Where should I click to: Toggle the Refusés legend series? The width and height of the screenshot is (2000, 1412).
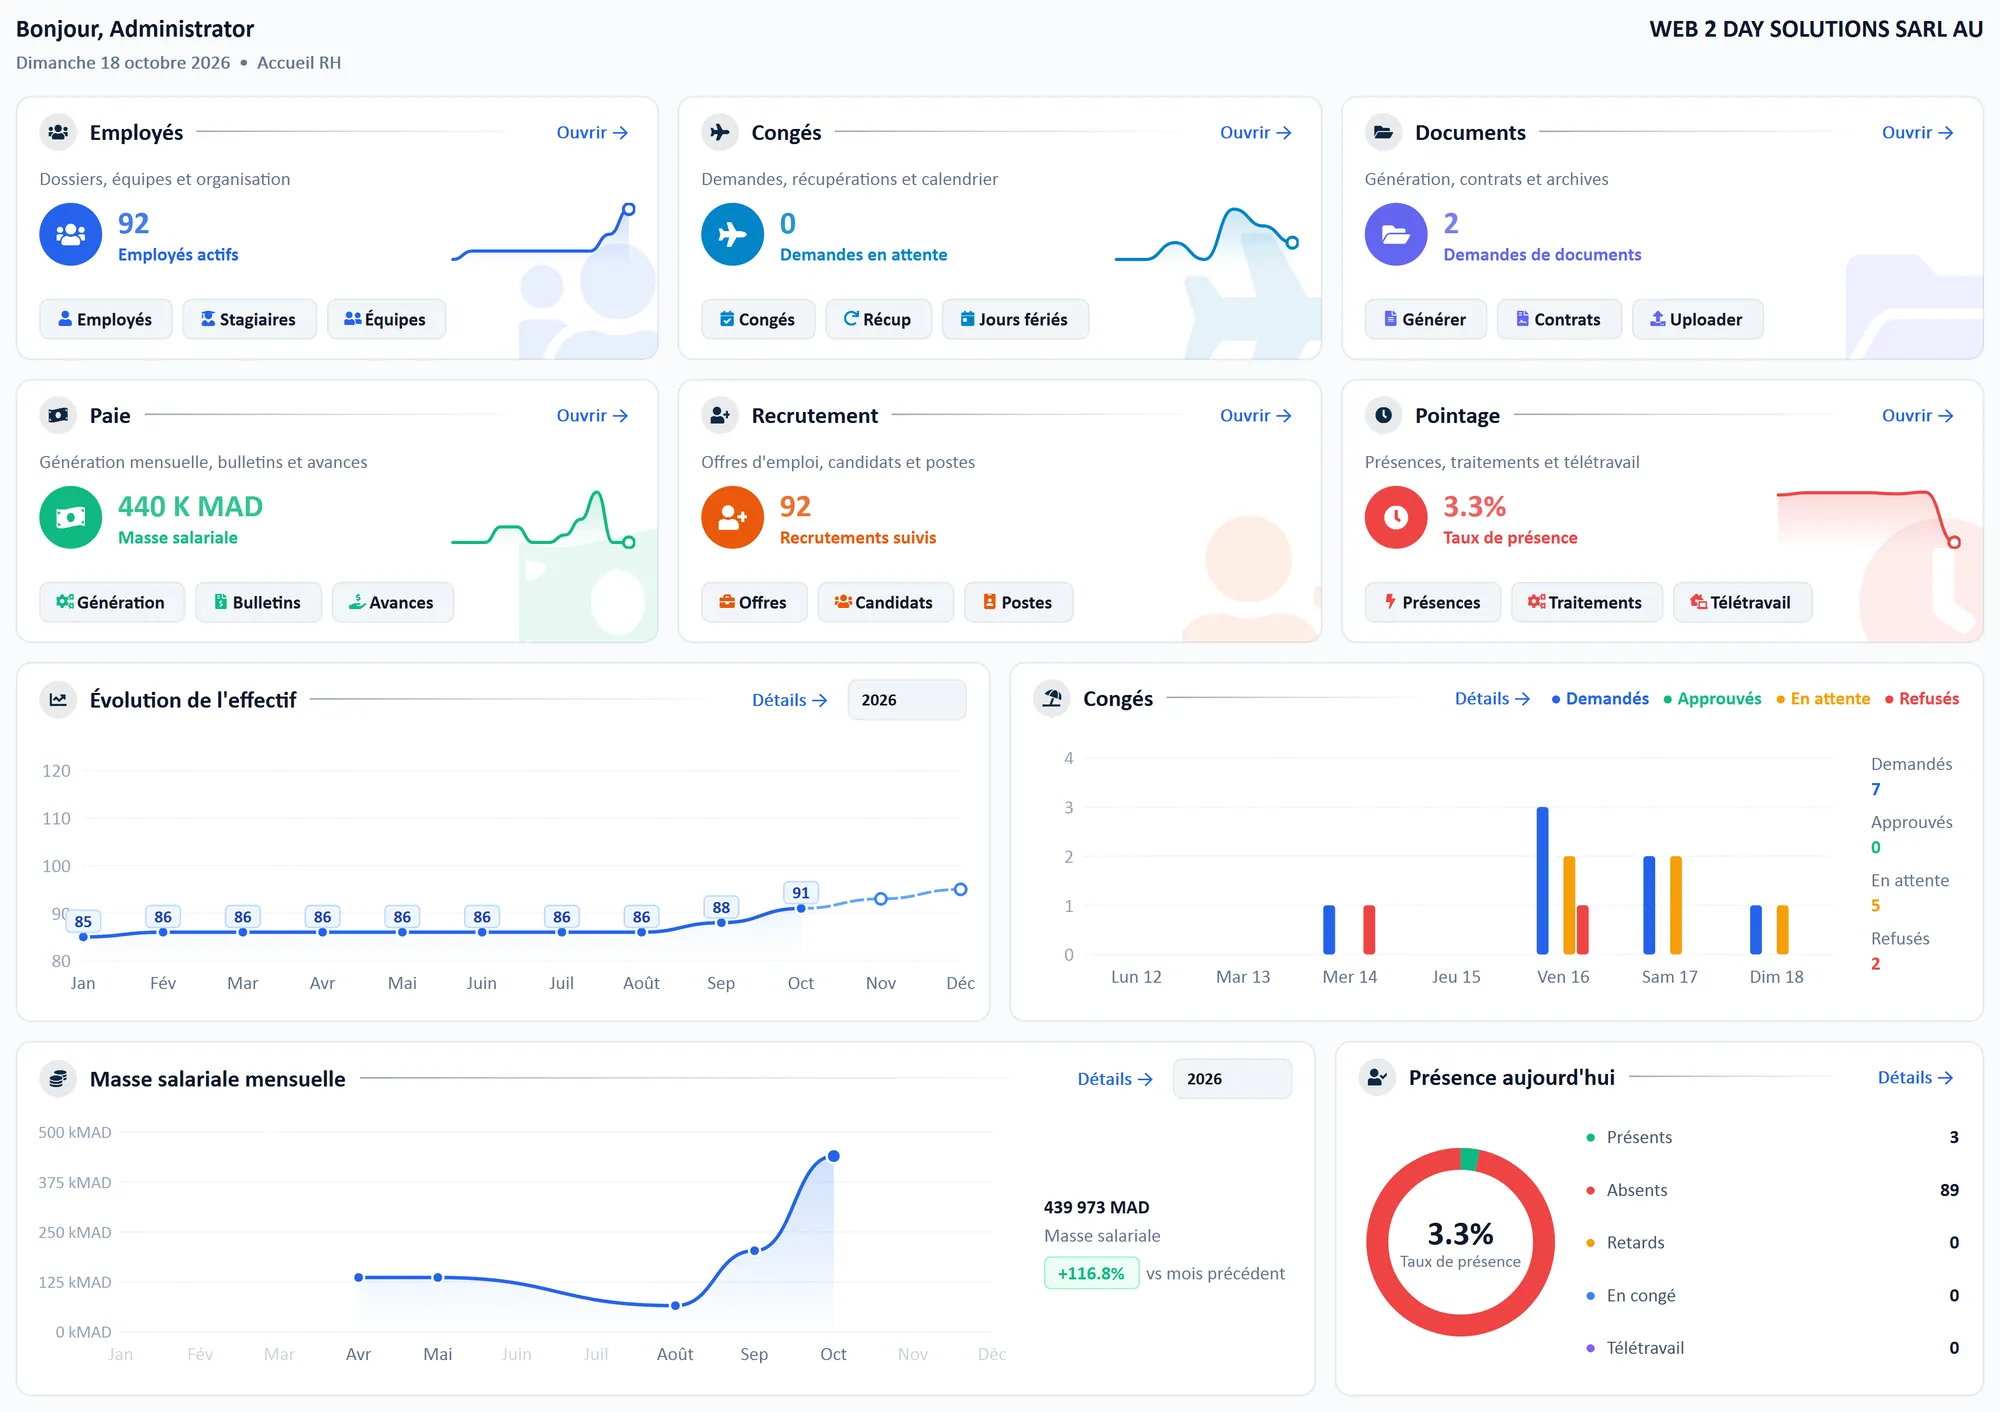1922,699
